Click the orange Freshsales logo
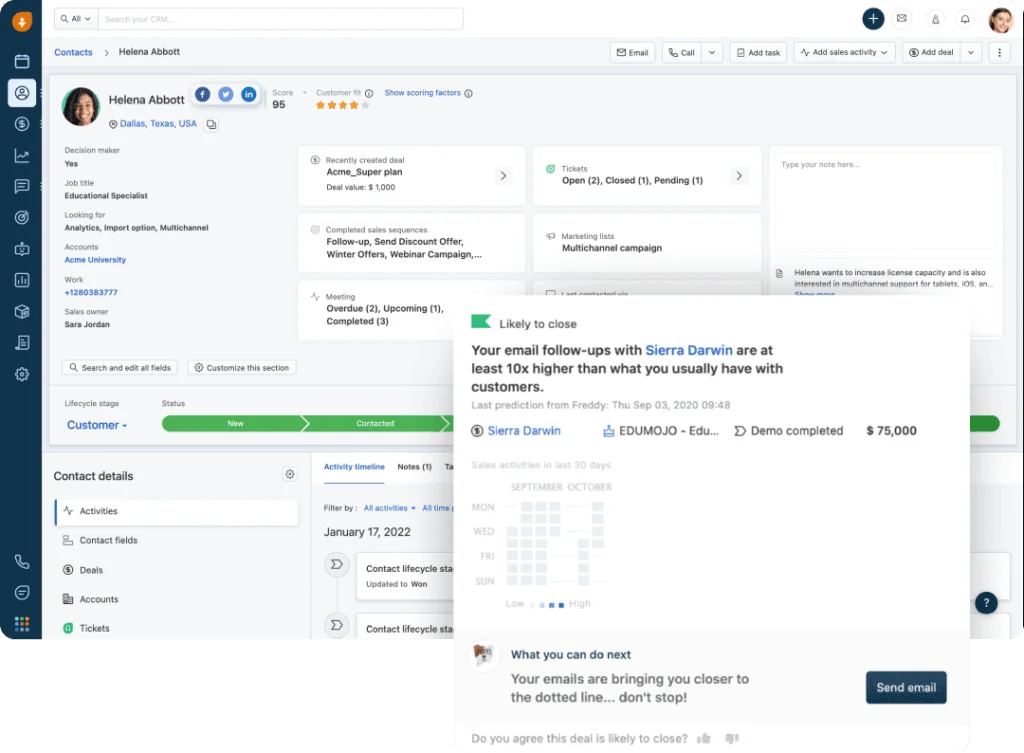Screen dimensions: 1024x753 pyautogui.click(x=22, y=22)
